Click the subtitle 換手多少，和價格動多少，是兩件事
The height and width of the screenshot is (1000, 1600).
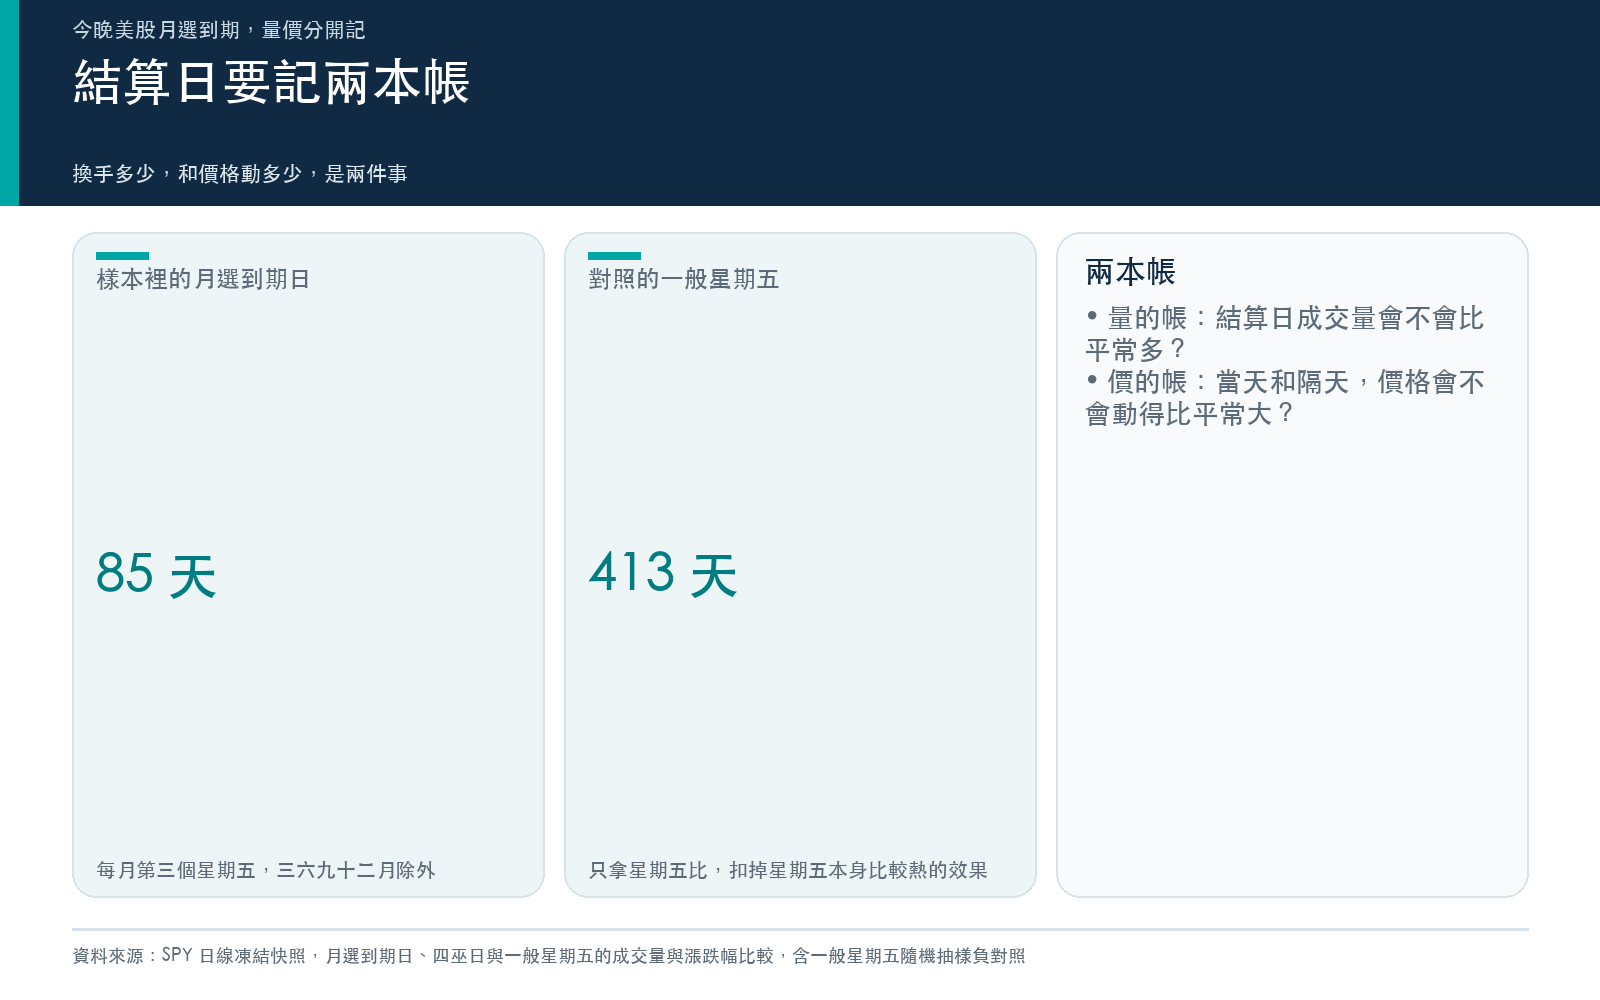click(240, 174)
